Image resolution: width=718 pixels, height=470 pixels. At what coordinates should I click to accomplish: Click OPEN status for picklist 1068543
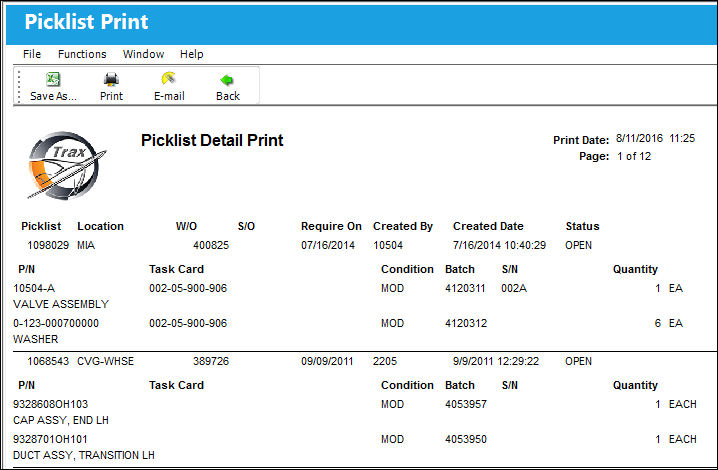pyautogui.click(x=578, y=361)
